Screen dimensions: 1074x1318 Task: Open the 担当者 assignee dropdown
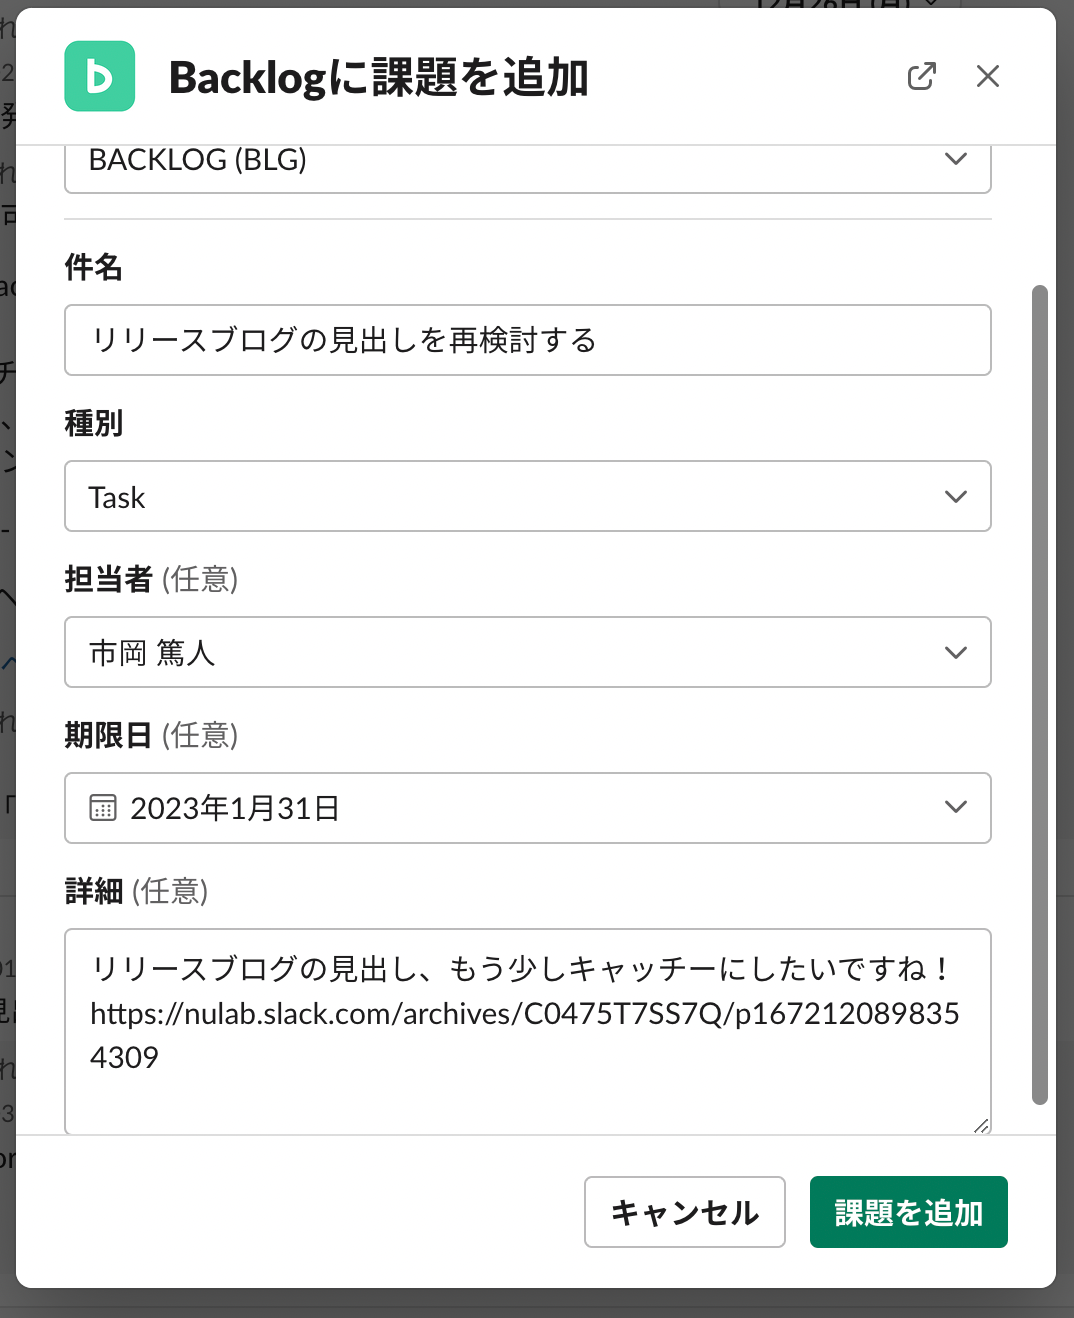pos(527,652)
